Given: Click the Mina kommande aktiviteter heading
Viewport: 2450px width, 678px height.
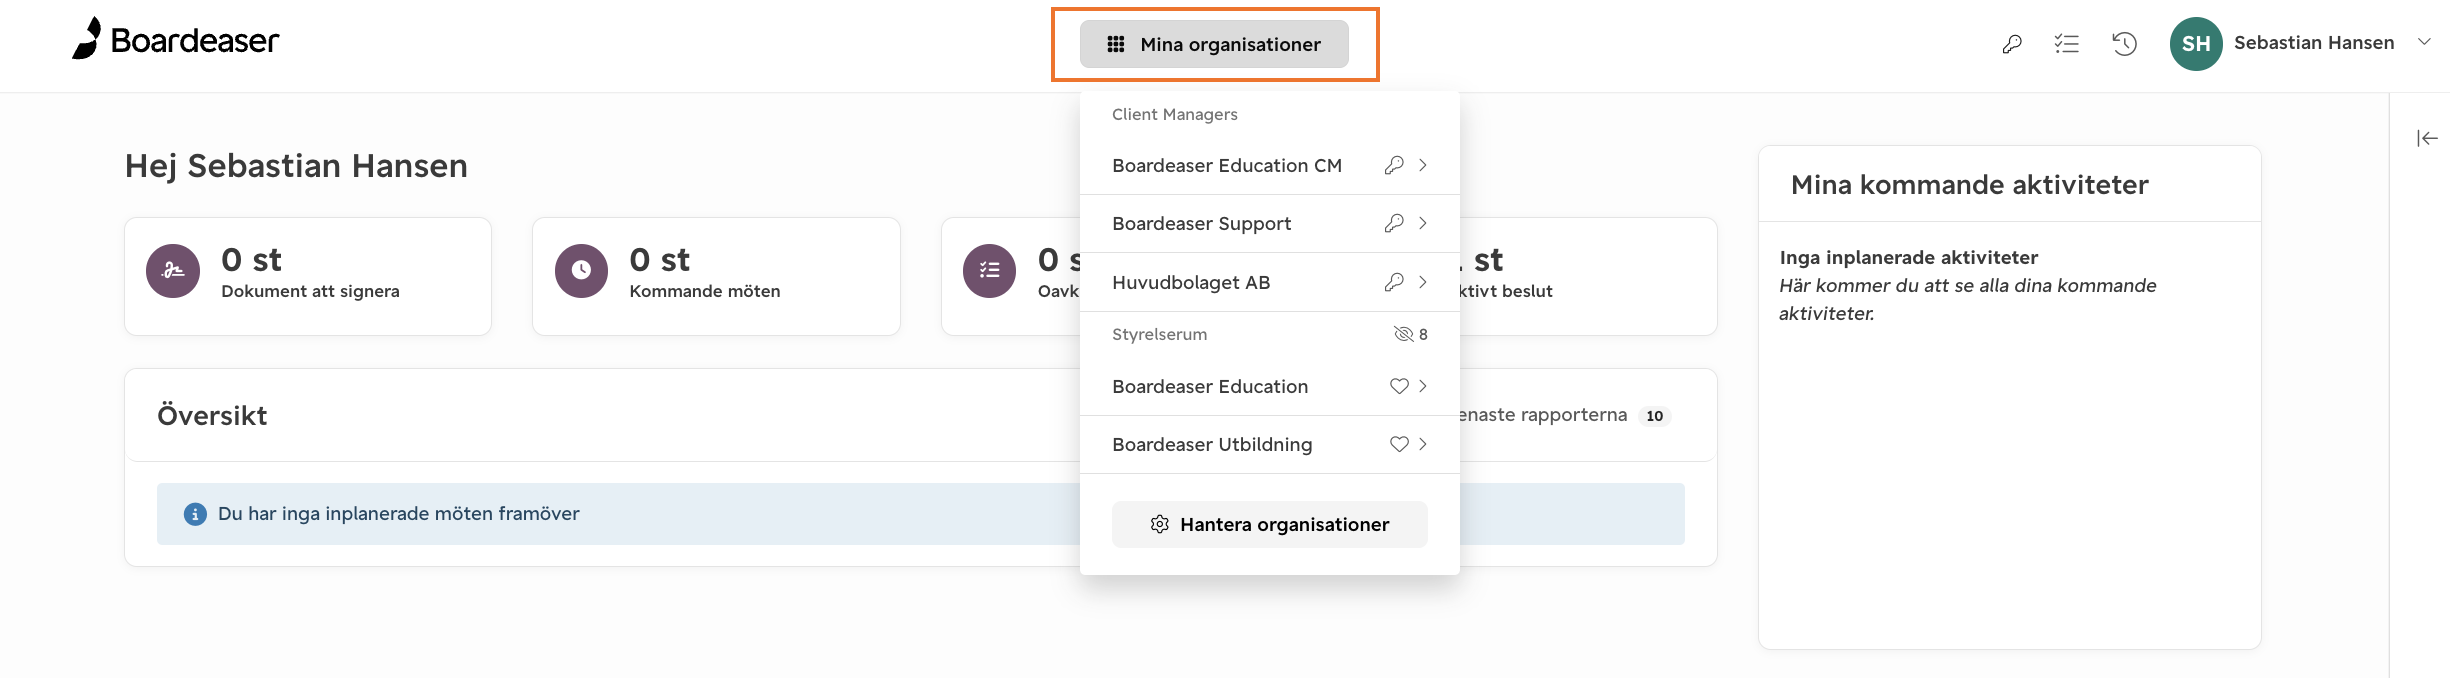Looking at the screenshot, I should click(x=1970, y=185).
